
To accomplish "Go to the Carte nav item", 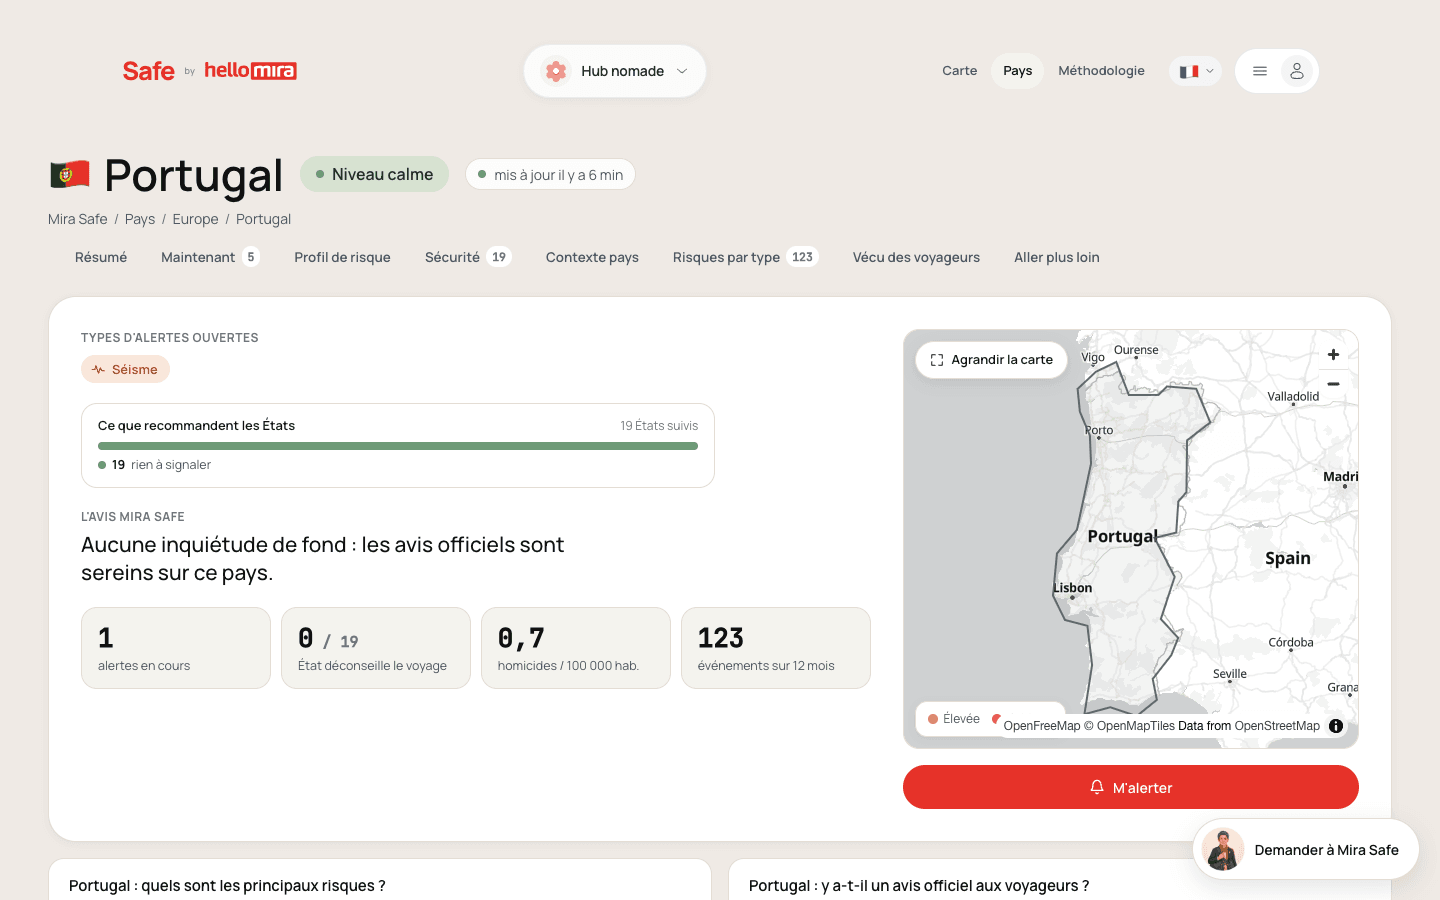I will click(x=959, y=71).
